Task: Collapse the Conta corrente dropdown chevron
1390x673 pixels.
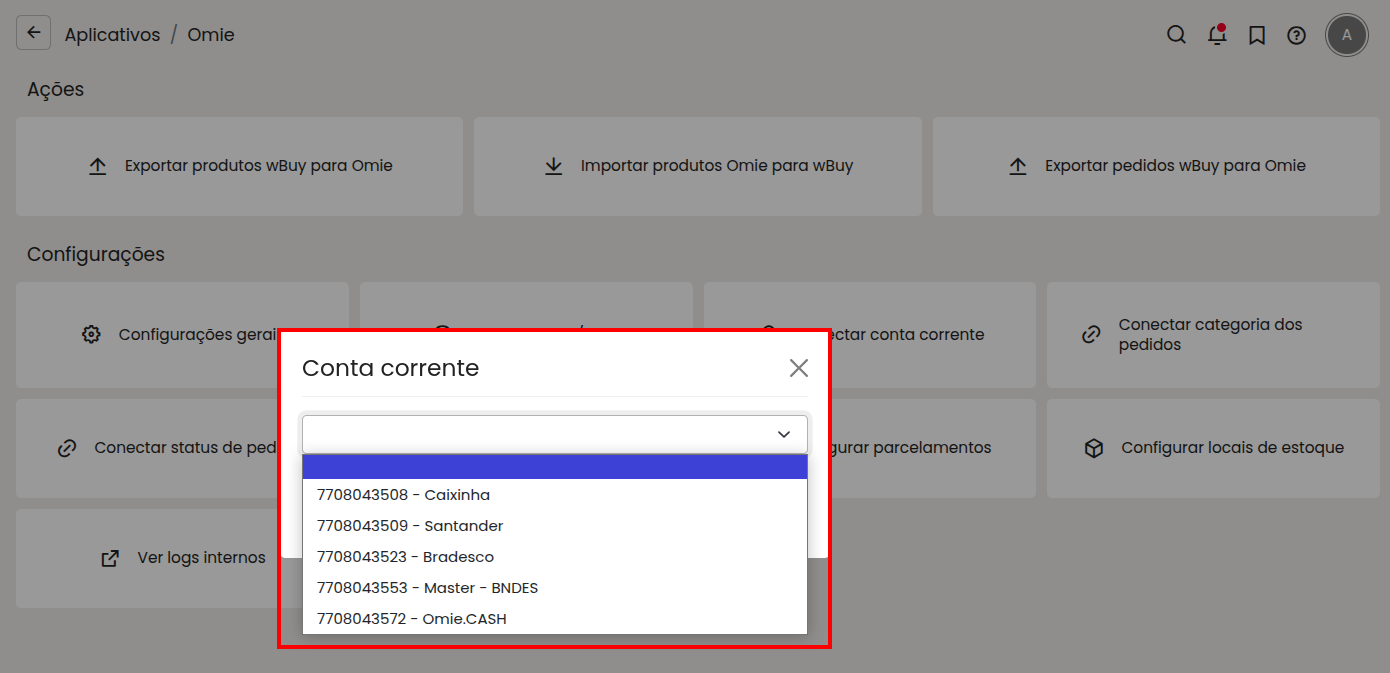Action: [783, 434]
